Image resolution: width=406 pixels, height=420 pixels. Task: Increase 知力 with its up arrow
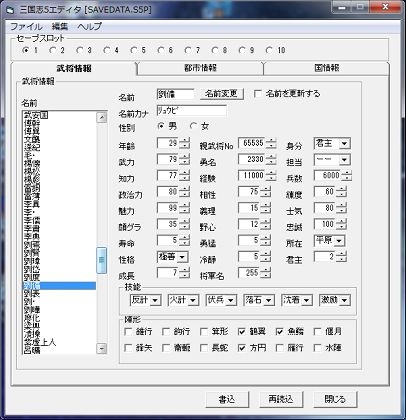[x=184, y=173]
